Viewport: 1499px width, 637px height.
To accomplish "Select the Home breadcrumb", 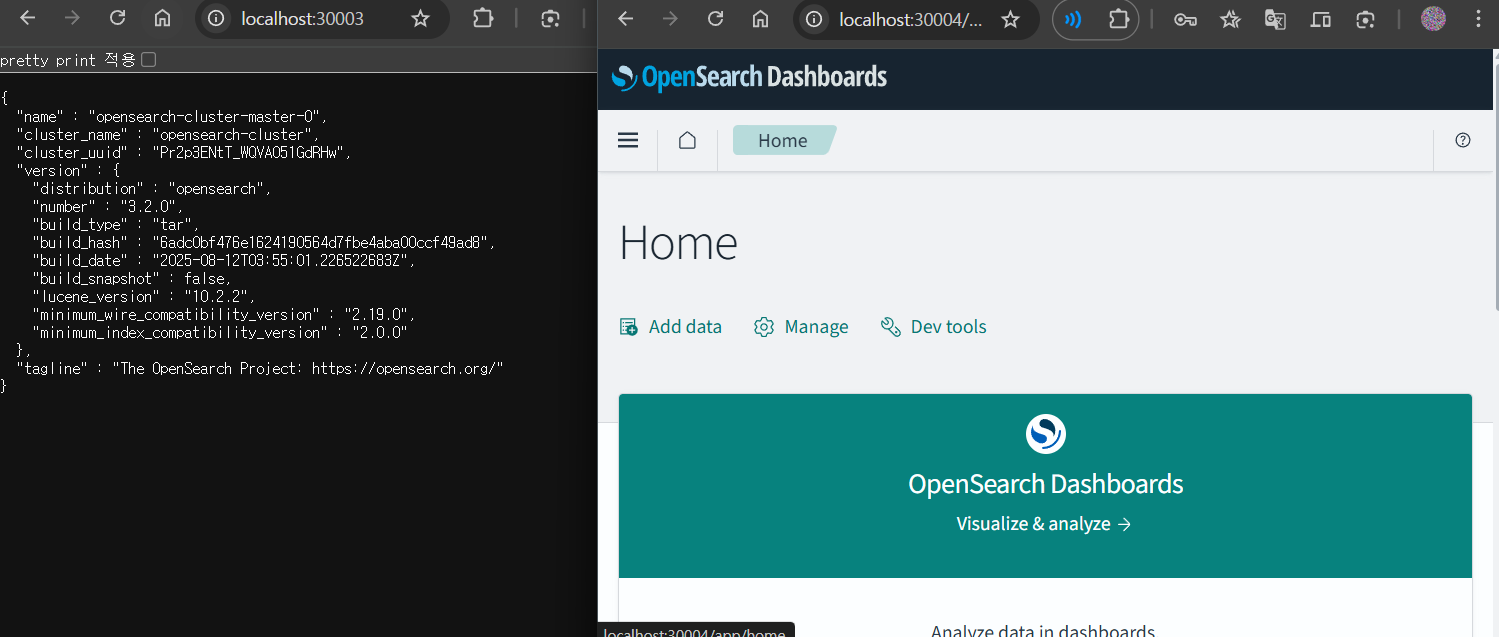I will [783, 141].
